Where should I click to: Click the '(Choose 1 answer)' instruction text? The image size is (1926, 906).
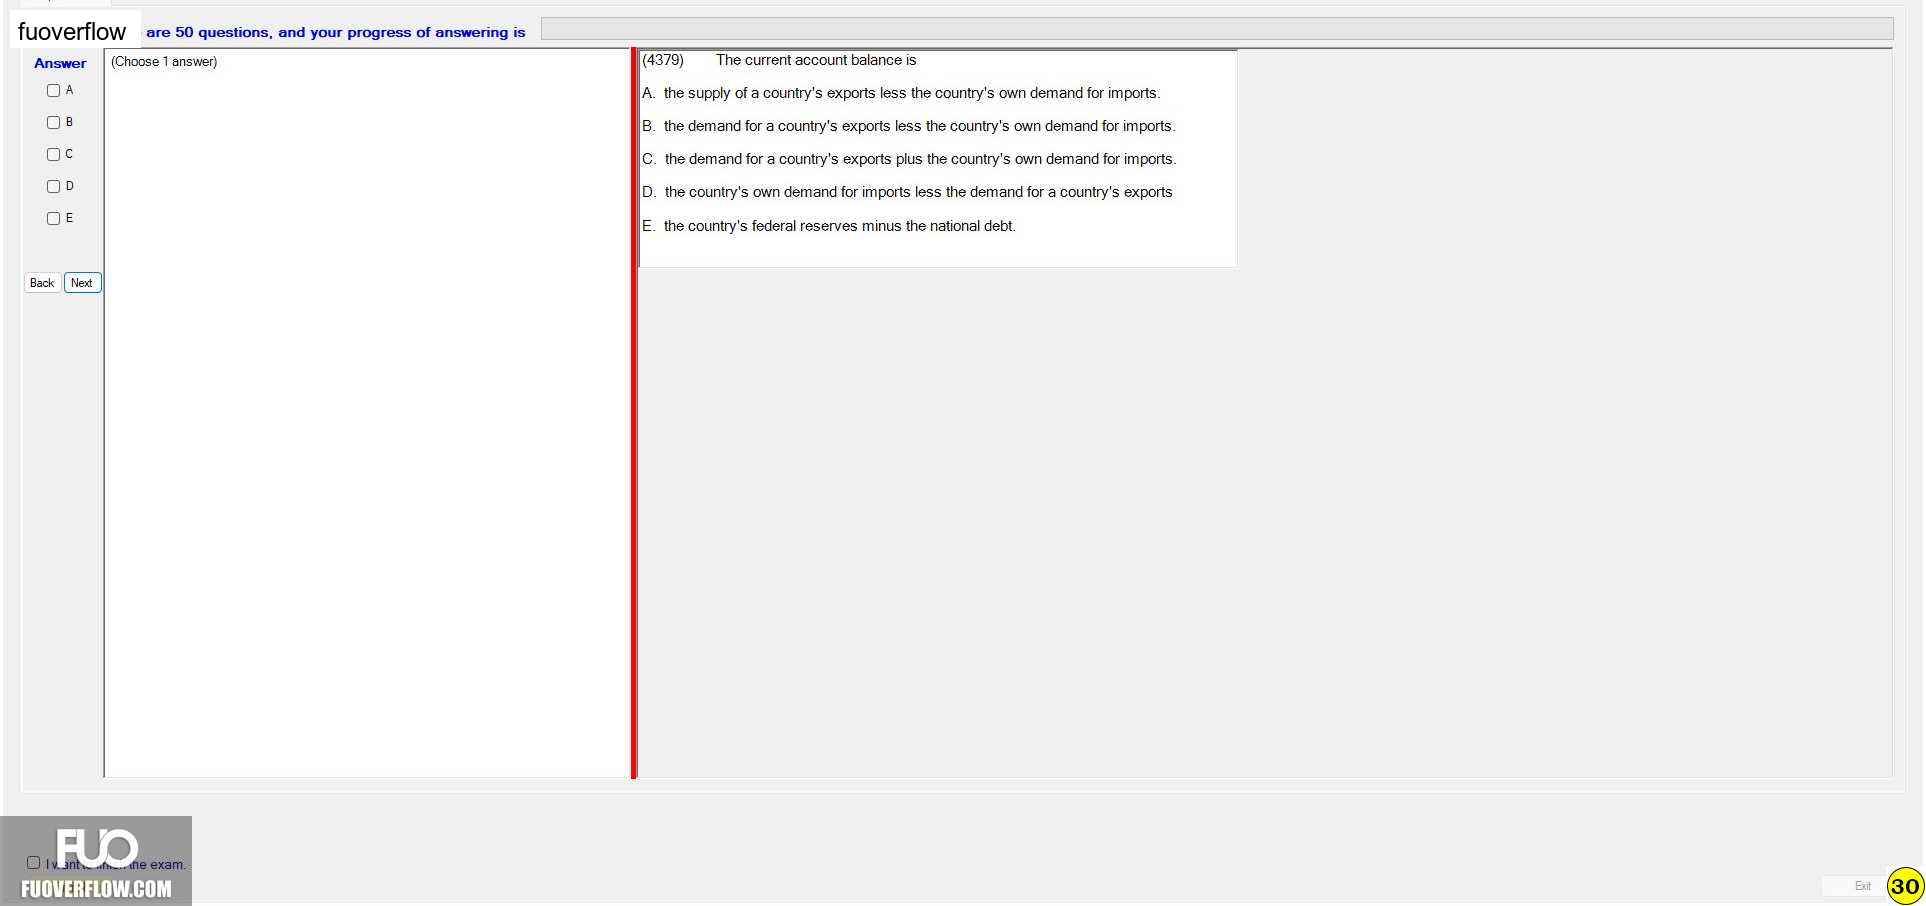[x=164, y=62]
